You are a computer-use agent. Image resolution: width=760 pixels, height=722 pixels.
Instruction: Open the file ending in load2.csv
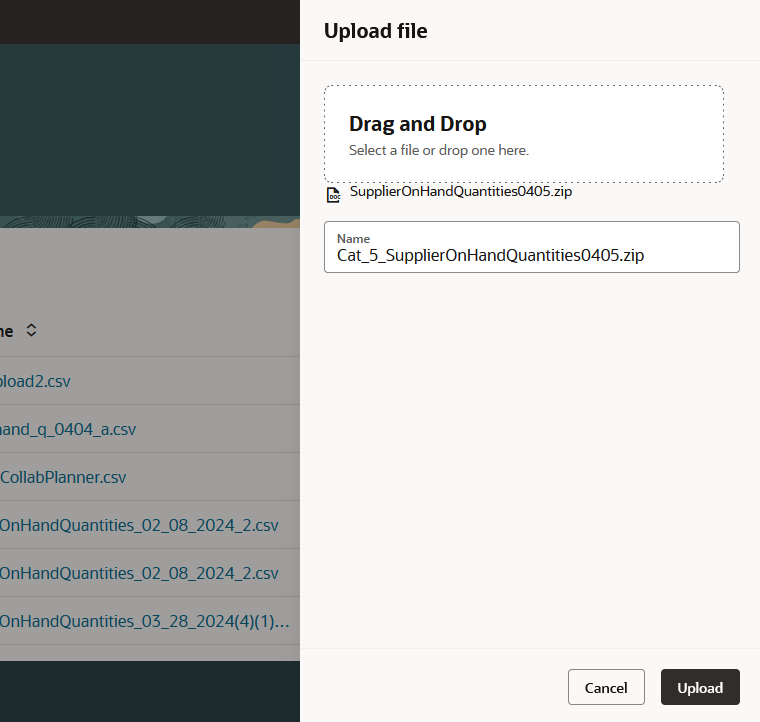(35, 381)
